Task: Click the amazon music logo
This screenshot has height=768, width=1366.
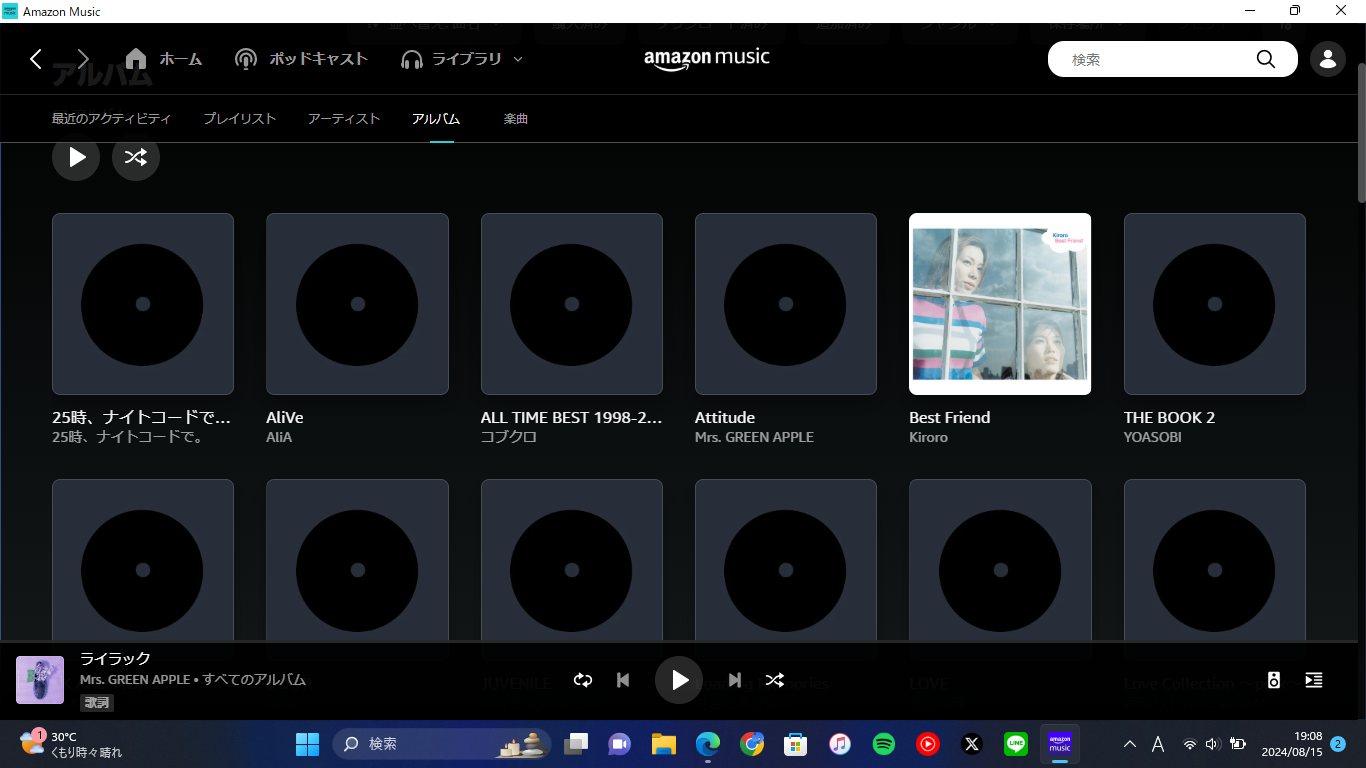Action: pos(707,58)
